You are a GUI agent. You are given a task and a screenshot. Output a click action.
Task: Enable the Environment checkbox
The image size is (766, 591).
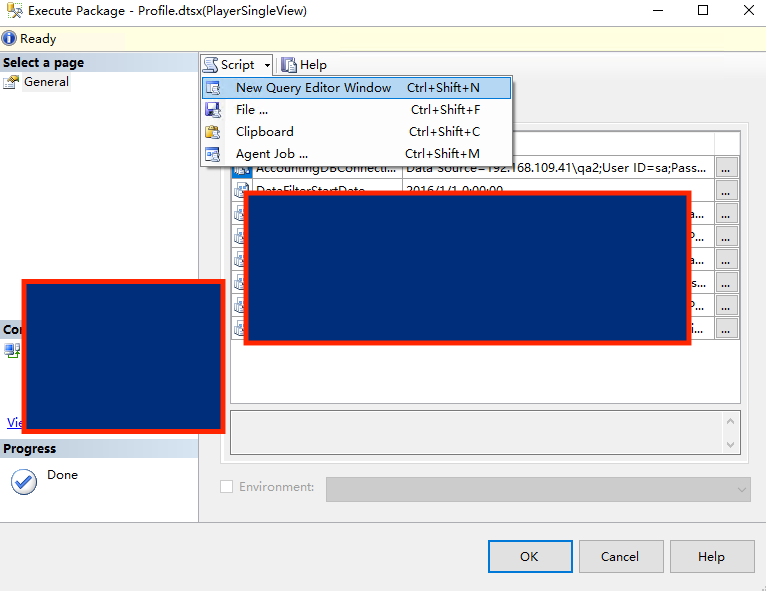point(227,487)
